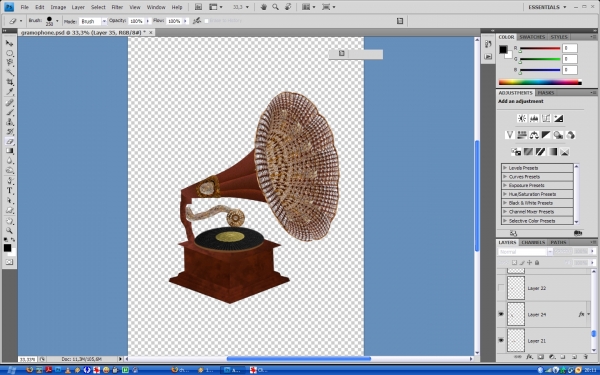Viewport: 600px width, 375px height.
Task: Expand Channel Mixer Presets list
Action: tap(505, 212)
